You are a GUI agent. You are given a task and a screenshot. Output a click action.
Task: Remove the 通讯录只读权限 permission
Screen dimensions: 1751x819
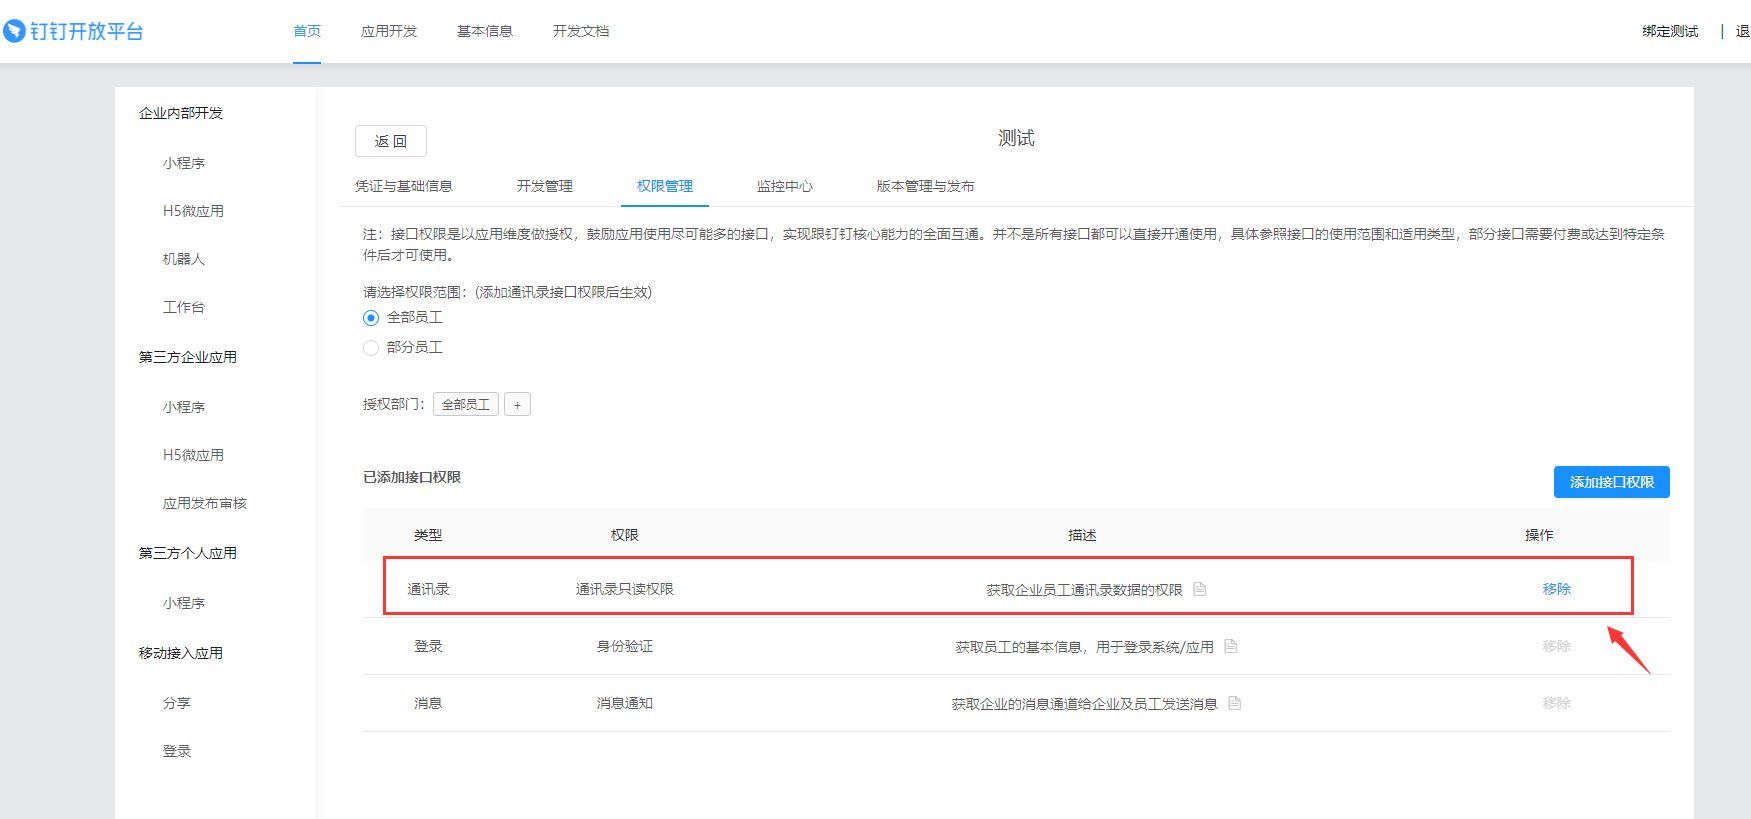(x=1556, y=589)
